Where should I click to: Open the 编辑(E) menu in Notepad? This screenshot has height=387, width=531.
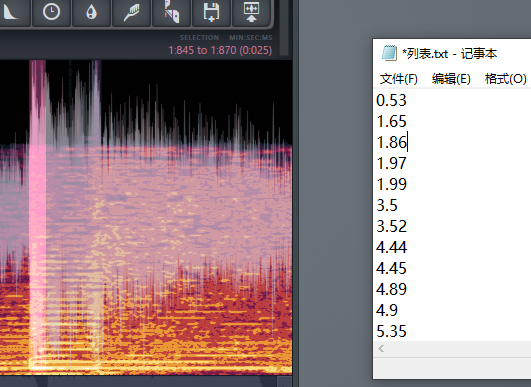[451, 79]
